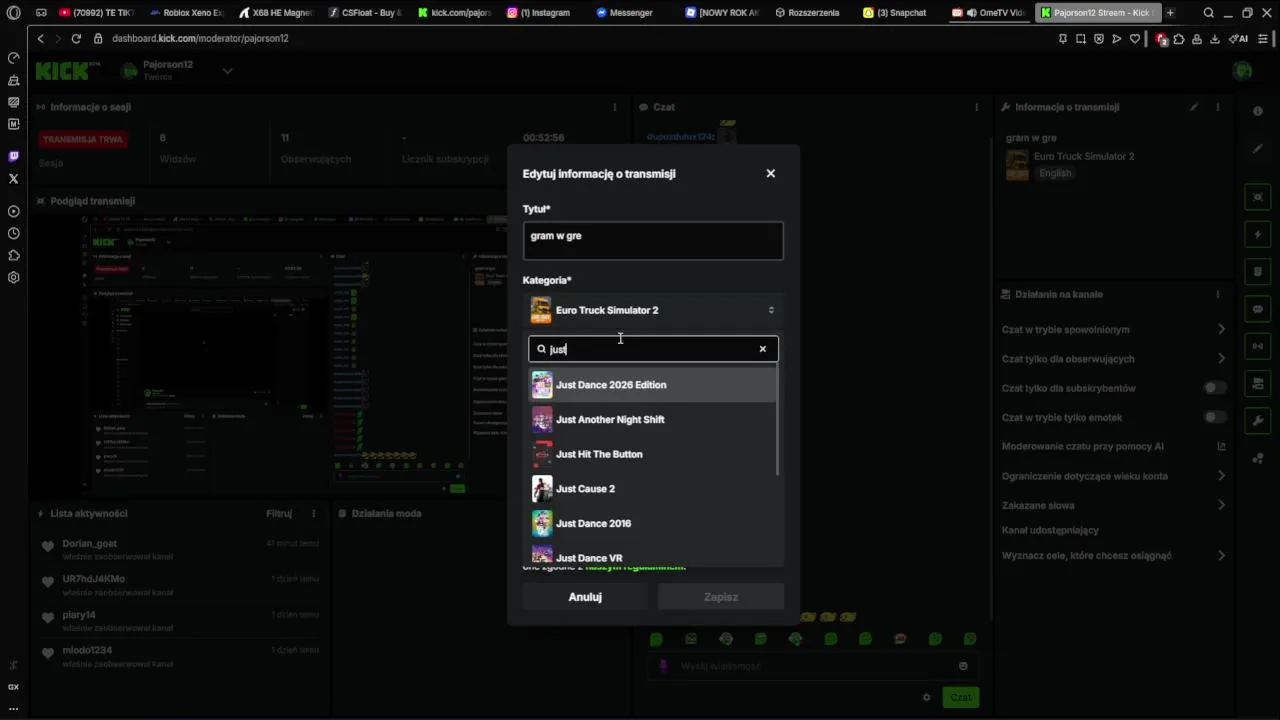1280x720 pixels.
Task: Close the Edytuj informację o transmisji dialog
Action: click(770, 173)
